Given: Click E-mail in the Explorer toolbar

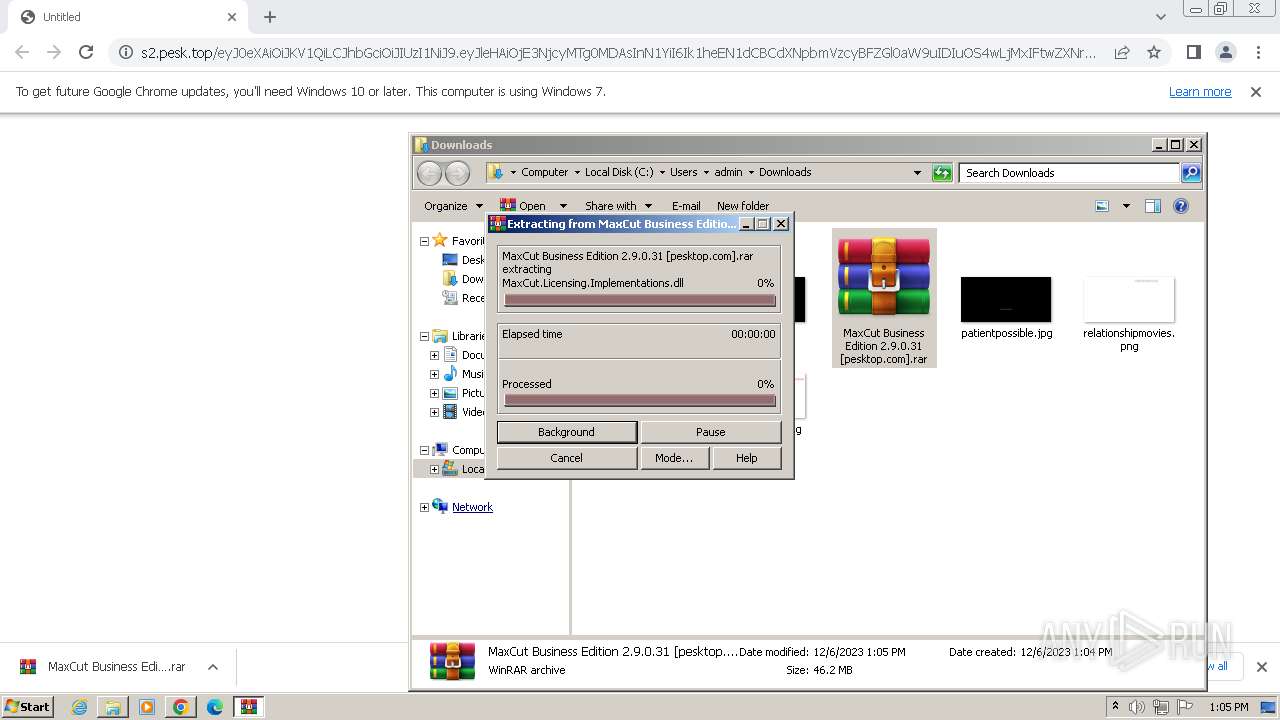Looking at the screenshot, I should coord(686,206).
